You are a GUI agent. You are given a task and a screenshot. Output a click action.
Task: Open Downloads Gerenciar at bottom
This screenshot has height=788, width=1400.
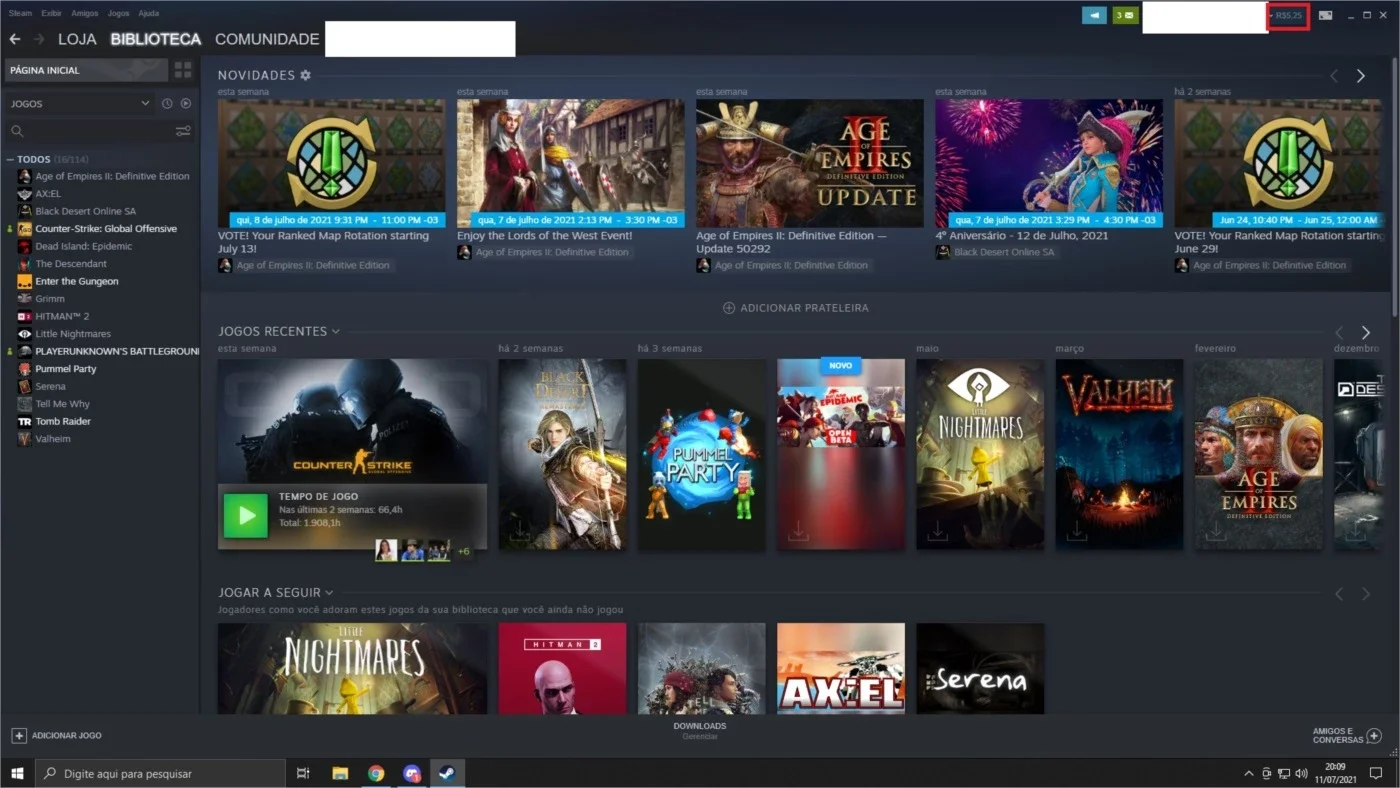700,731
